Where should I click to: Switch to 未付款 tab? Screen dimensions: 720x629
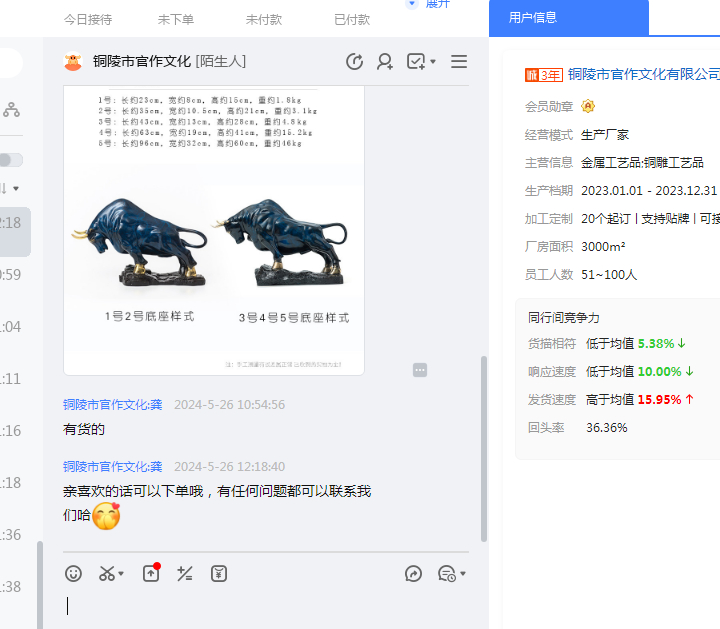coord(264,20)
